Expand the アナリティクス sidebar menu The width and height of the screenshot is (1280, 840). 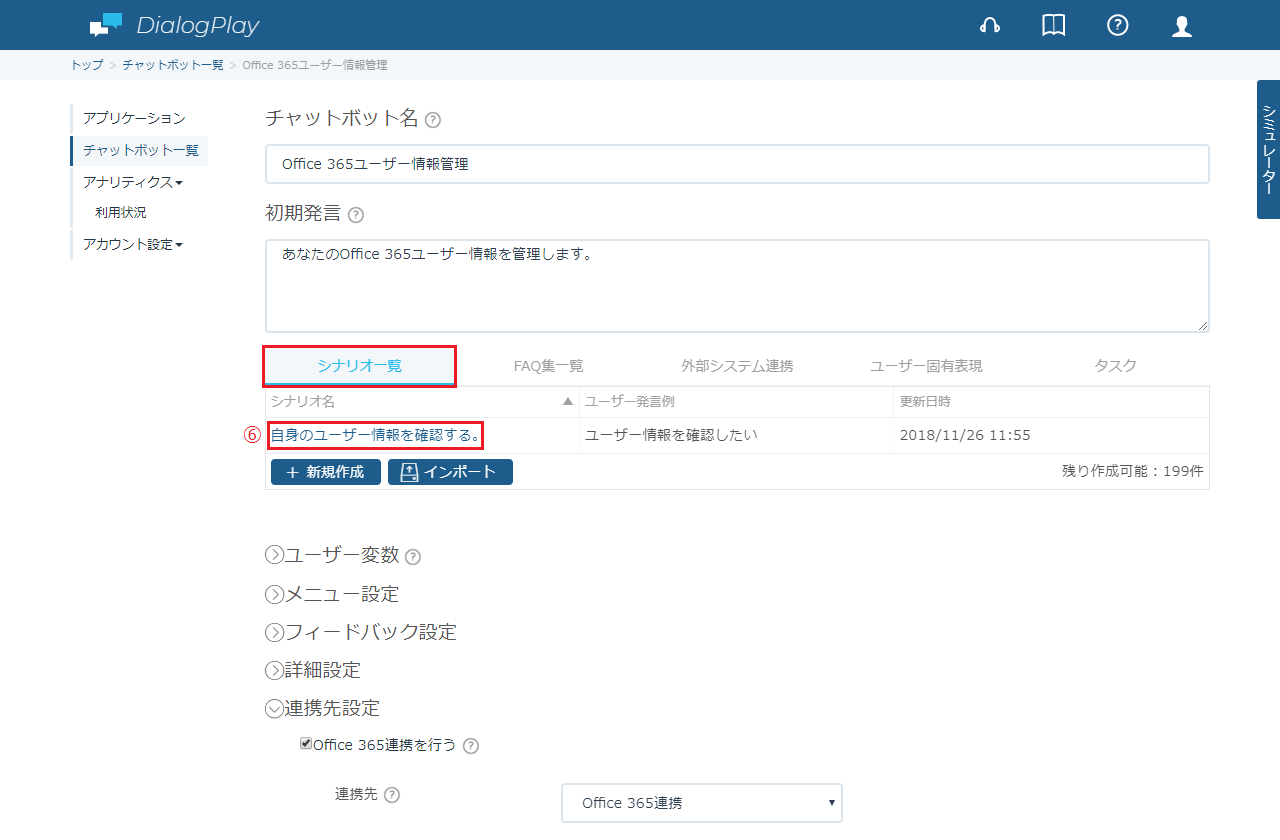pos(133,182)
